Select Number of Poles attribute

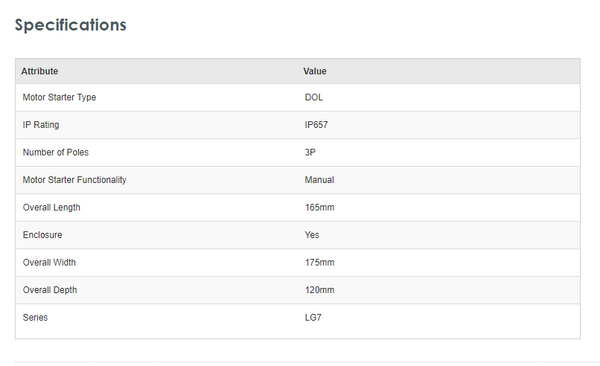click(56, 152)
